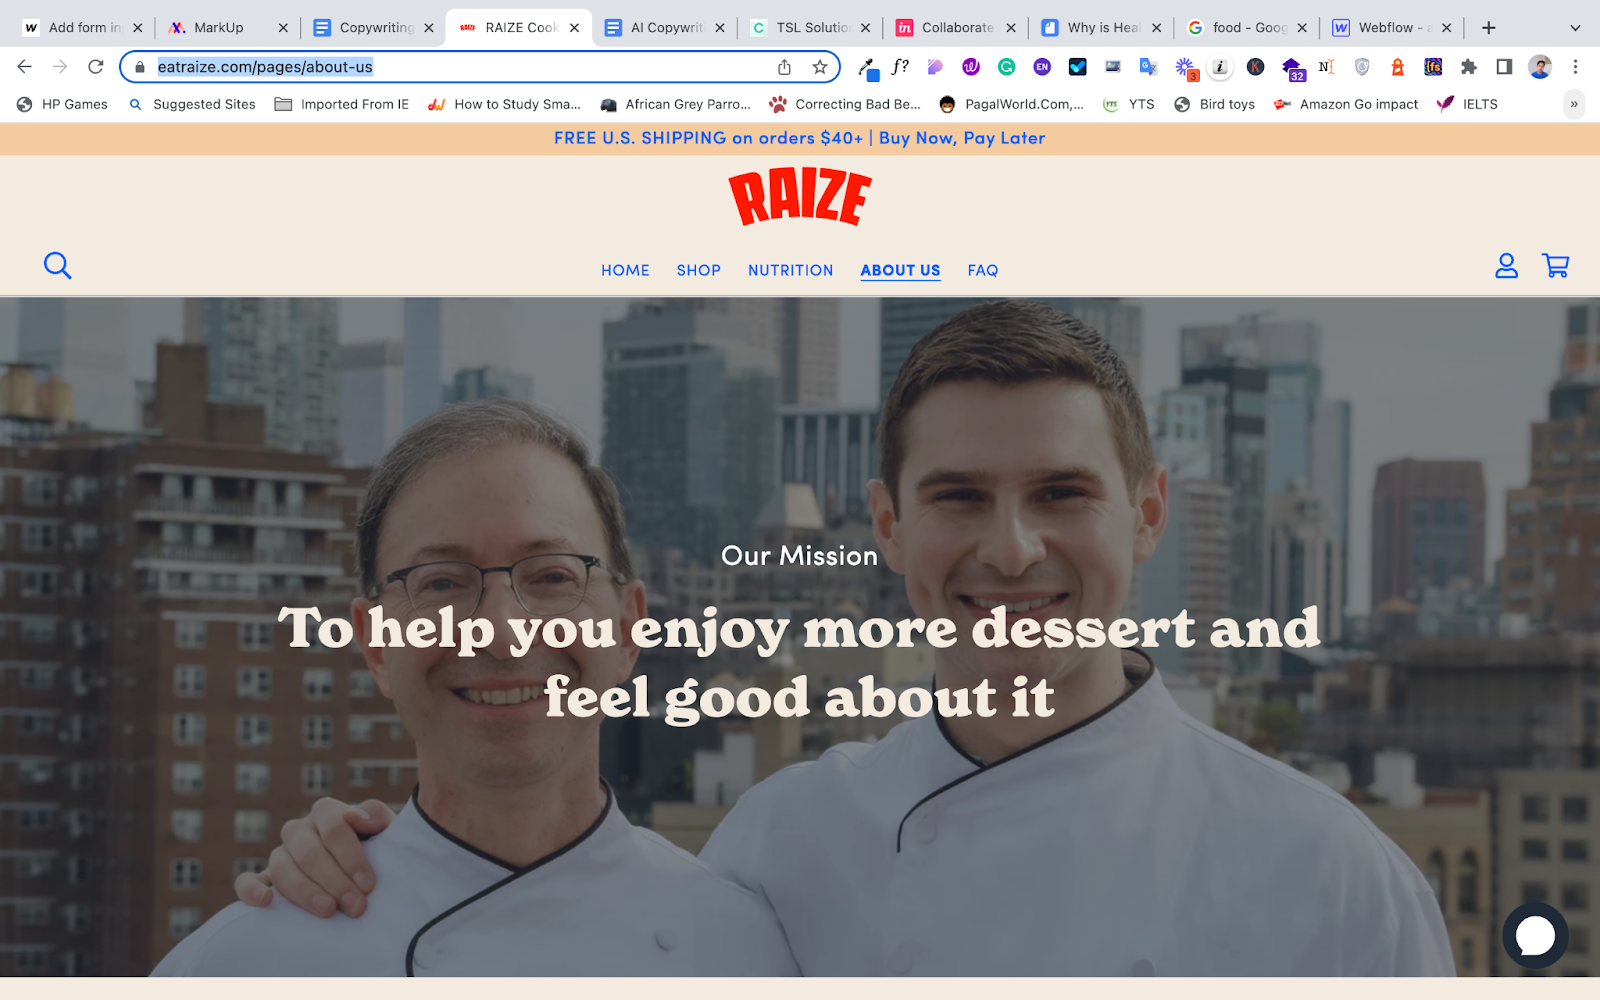Open the chat bubble widget
Screen dimensions: 1600x1000
[1535, 936]
